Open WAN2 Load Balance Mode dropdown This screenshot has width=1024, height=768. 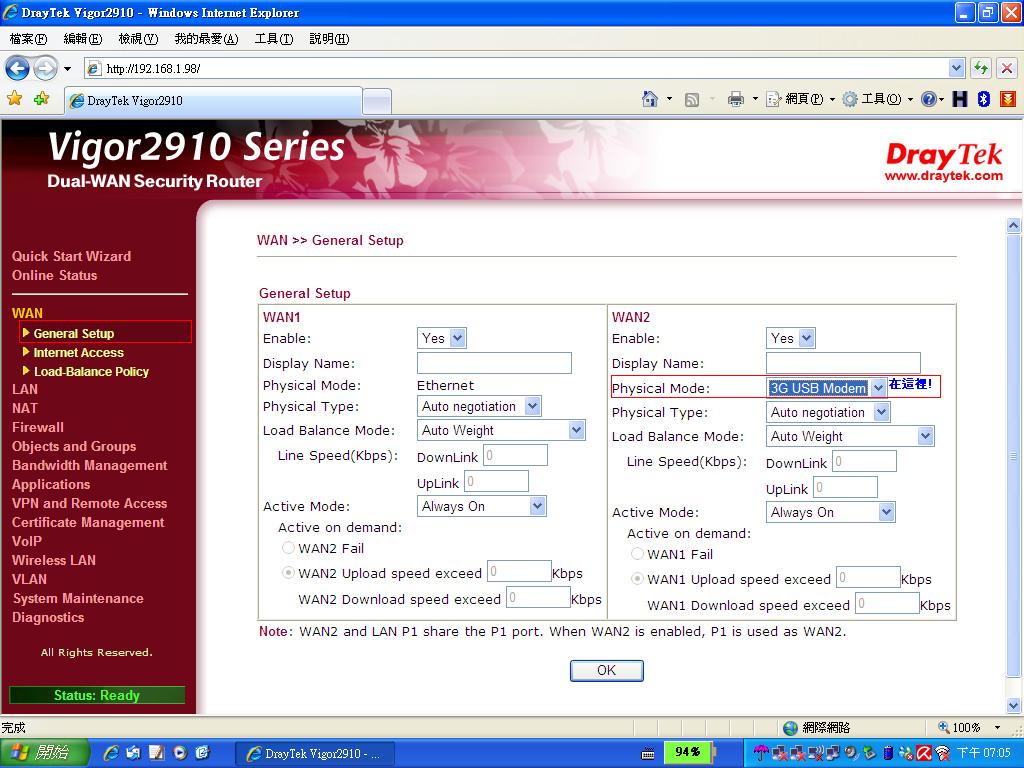850,436
